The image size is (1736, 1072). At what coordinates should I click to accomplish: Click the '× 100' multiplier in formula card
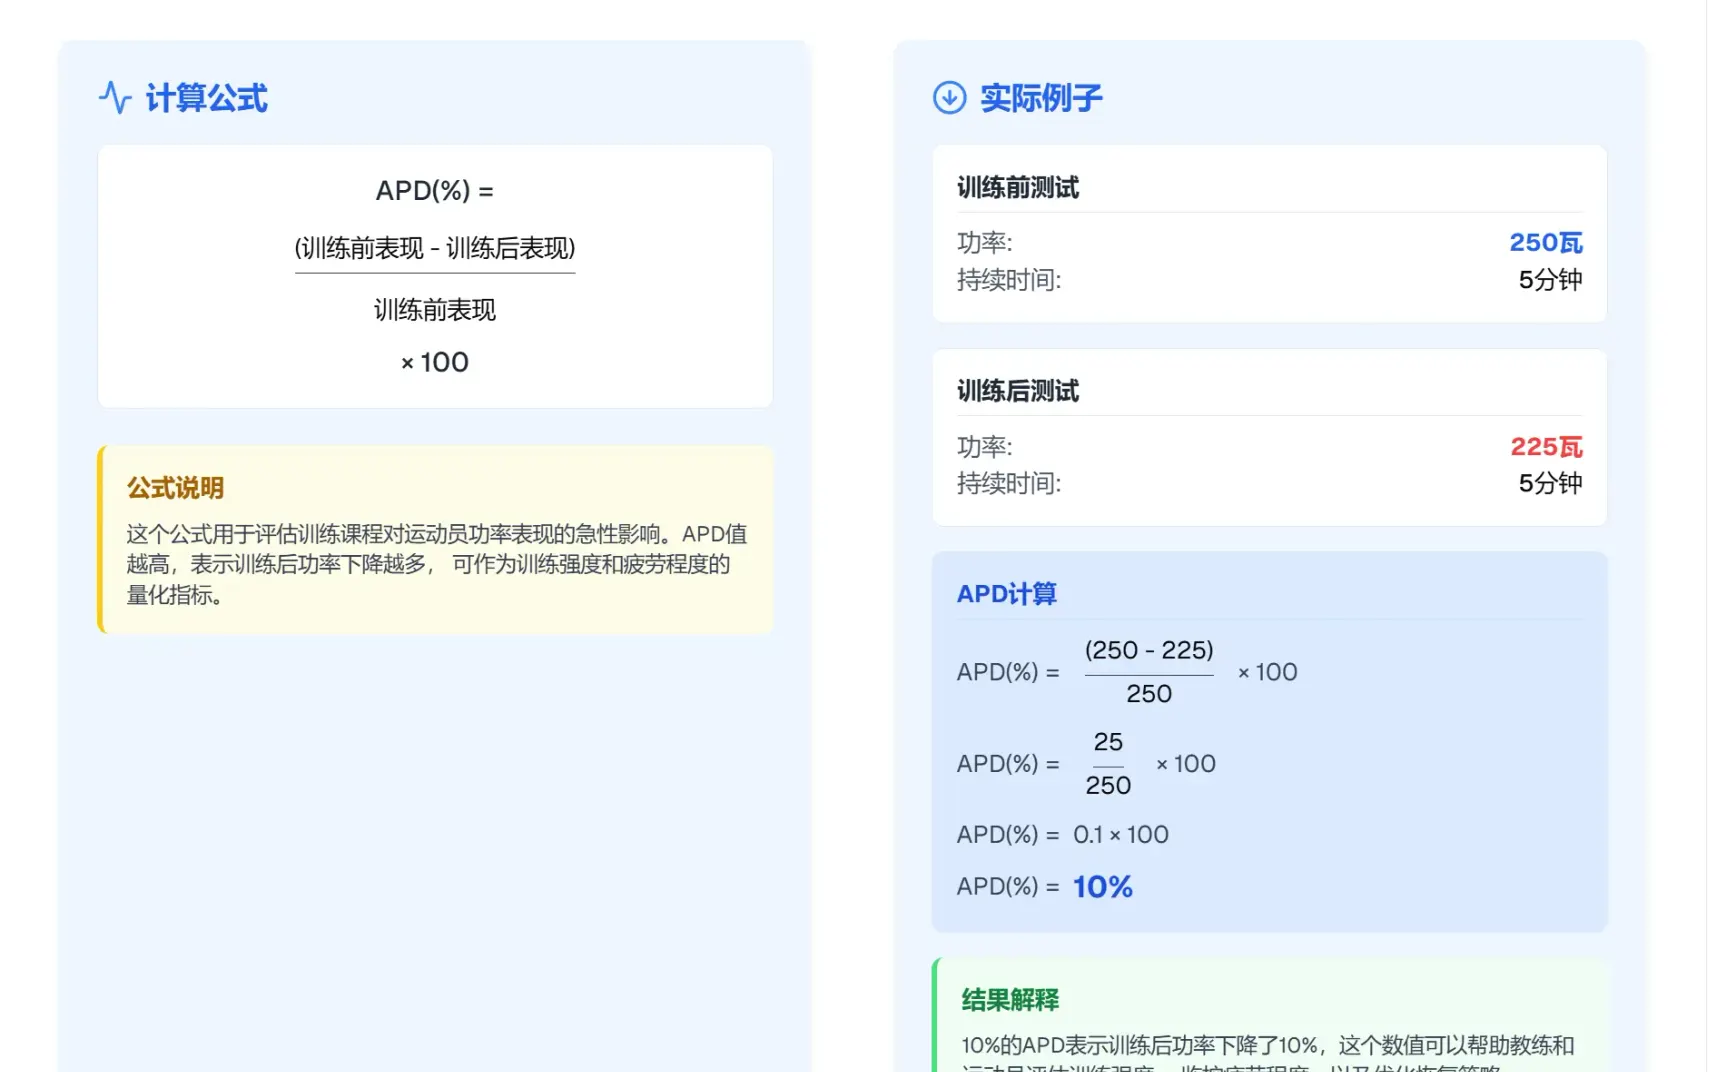(435, 362)
